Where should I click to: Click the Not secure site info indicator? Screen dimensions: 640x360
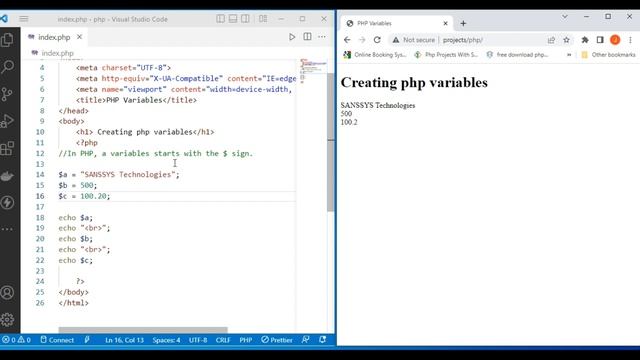pyautogui.click(x=413, y=40)
